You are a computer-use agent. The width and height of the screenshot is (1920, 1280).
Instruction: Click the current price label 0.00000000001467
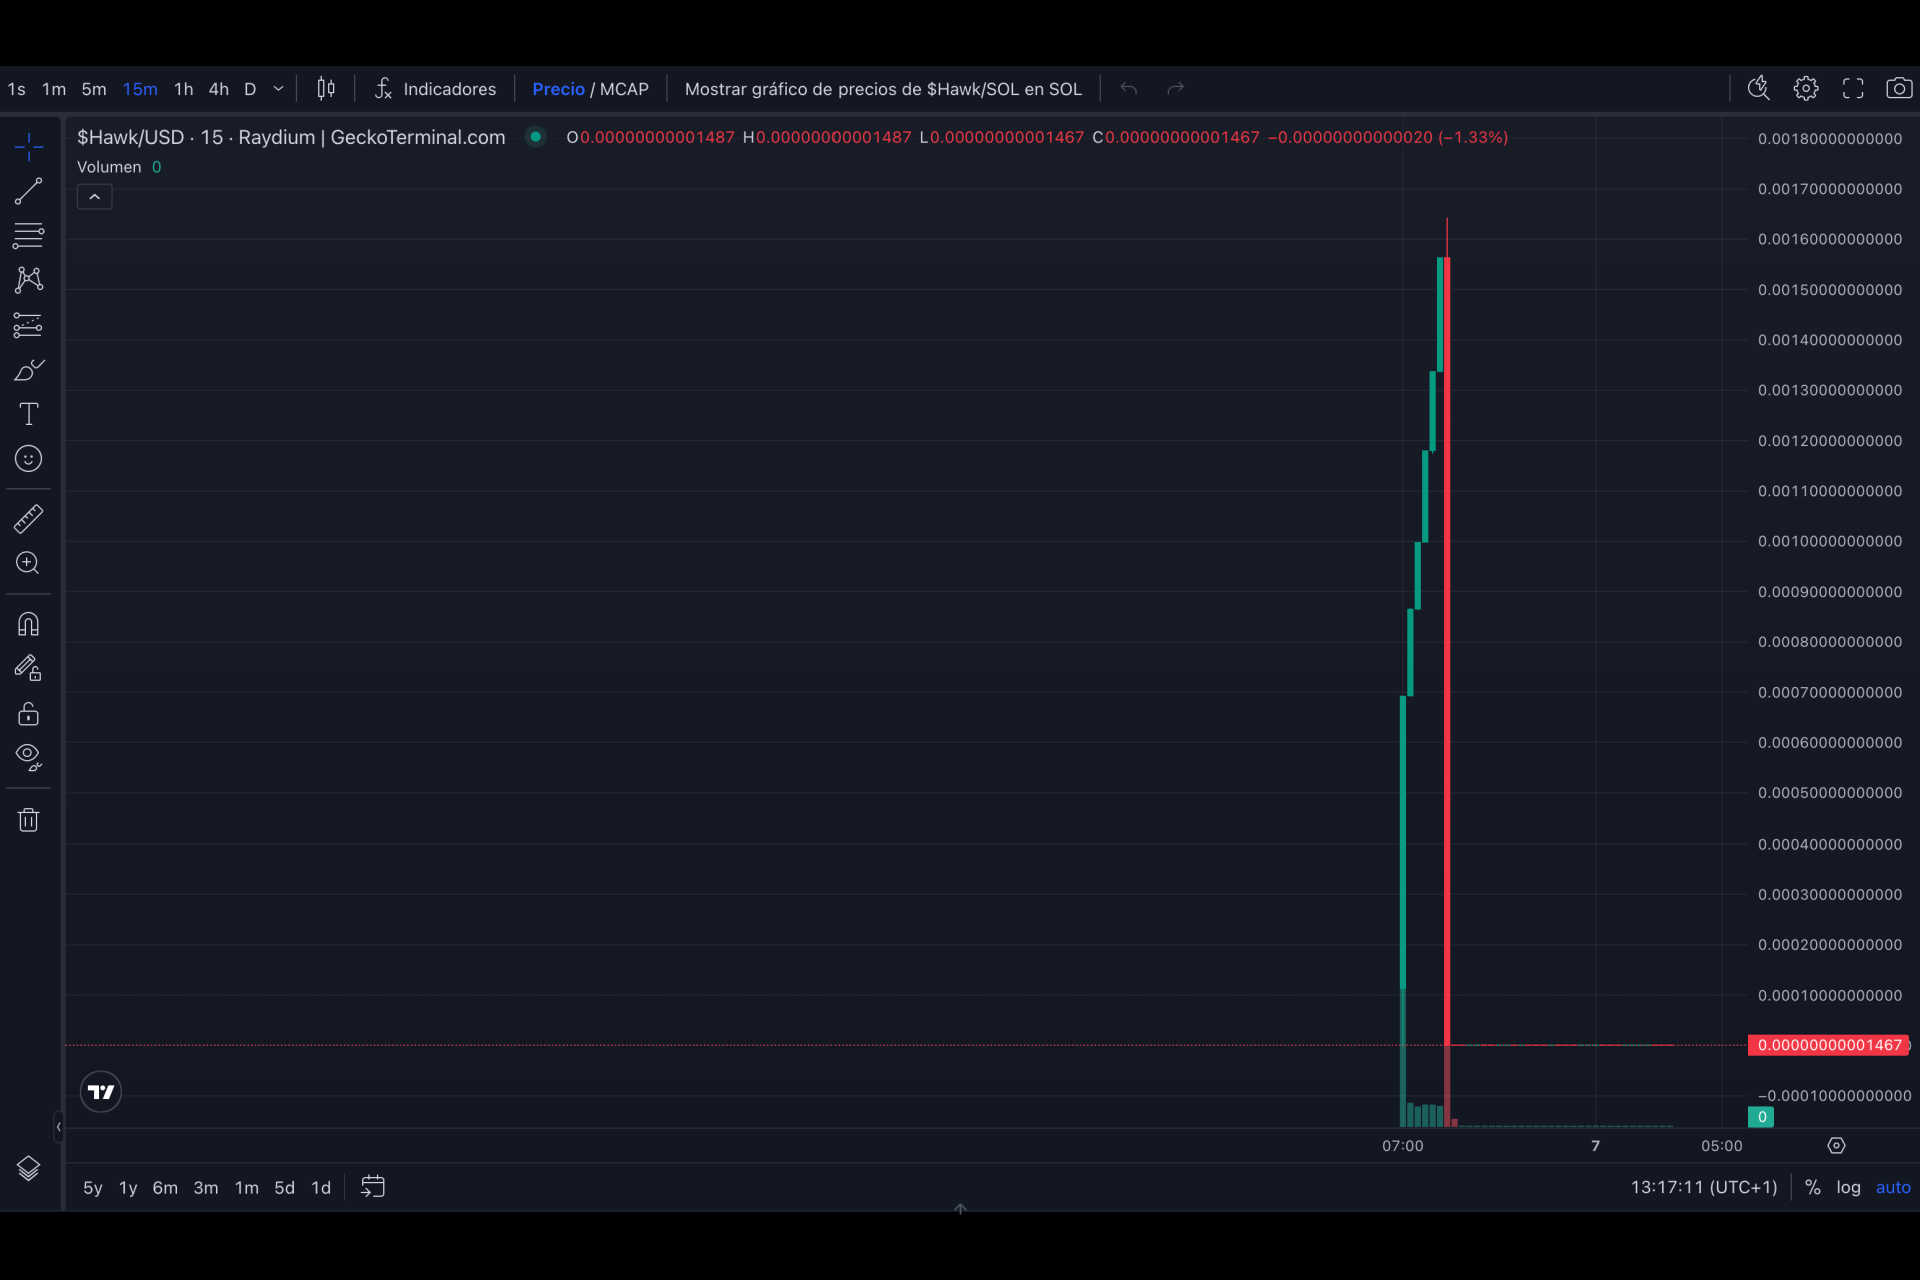coord(1829,1045)
